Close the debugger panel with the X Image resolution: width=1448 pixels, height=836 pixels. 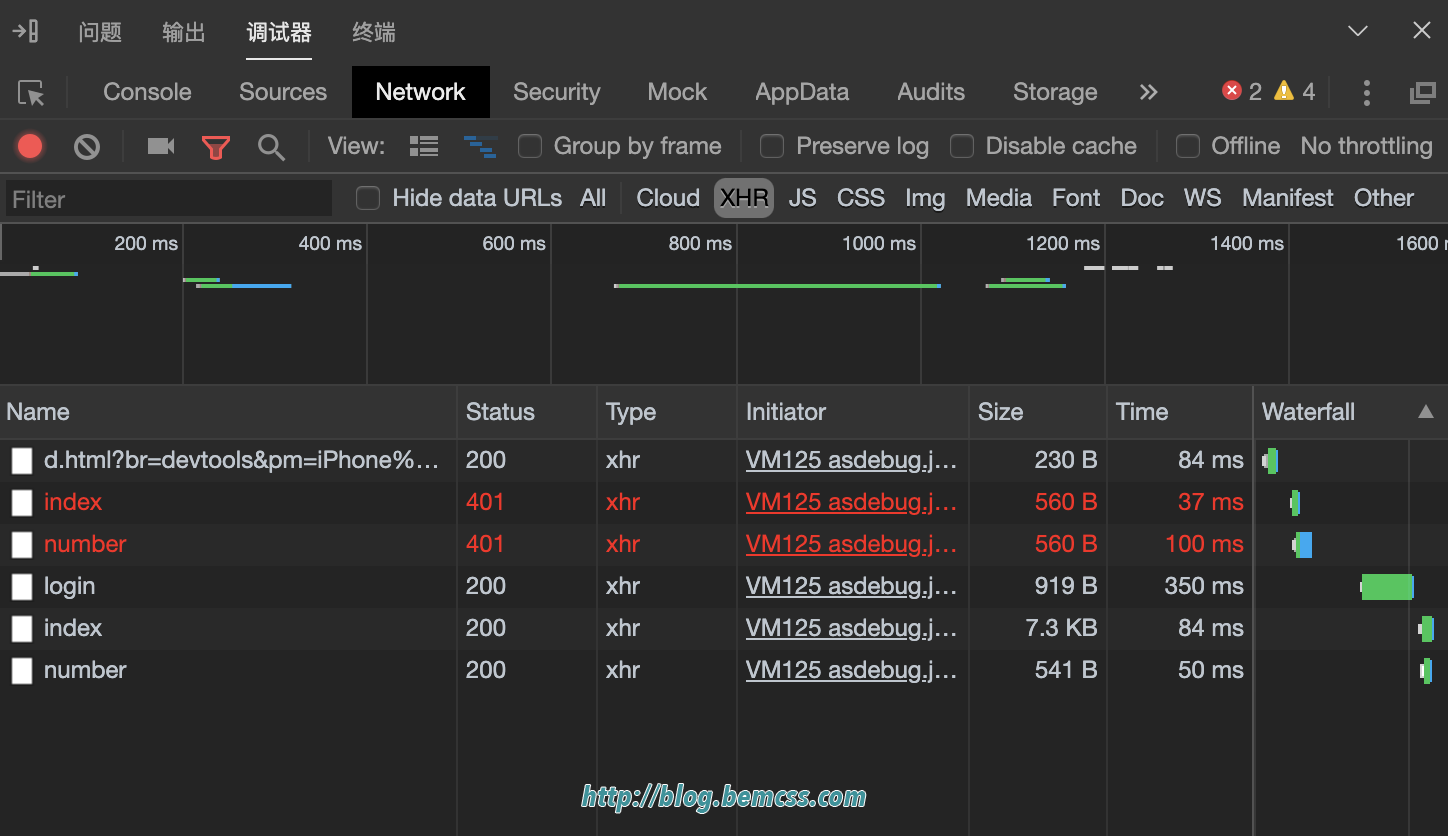[x=1421, y=31]
